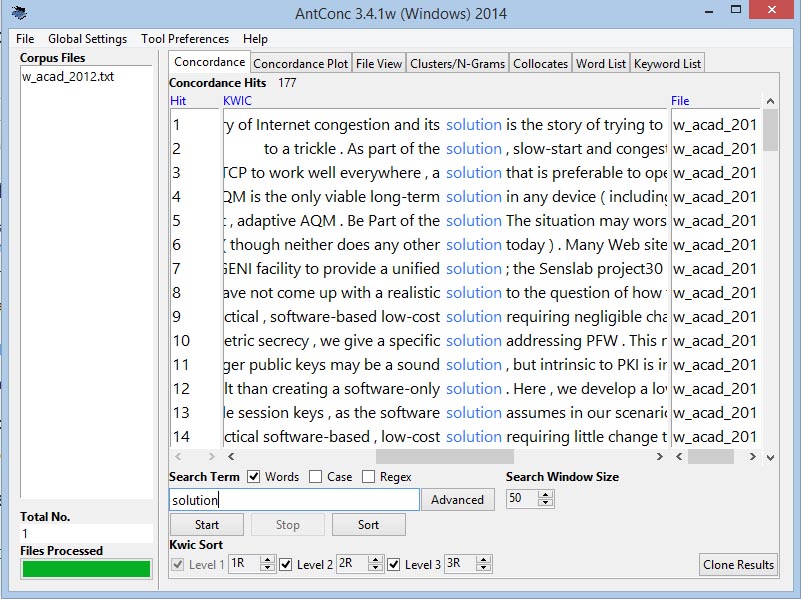Click the AntConc app icon in title bar
801x599 pixels.
pyautogui.click(x=19, y=12)
